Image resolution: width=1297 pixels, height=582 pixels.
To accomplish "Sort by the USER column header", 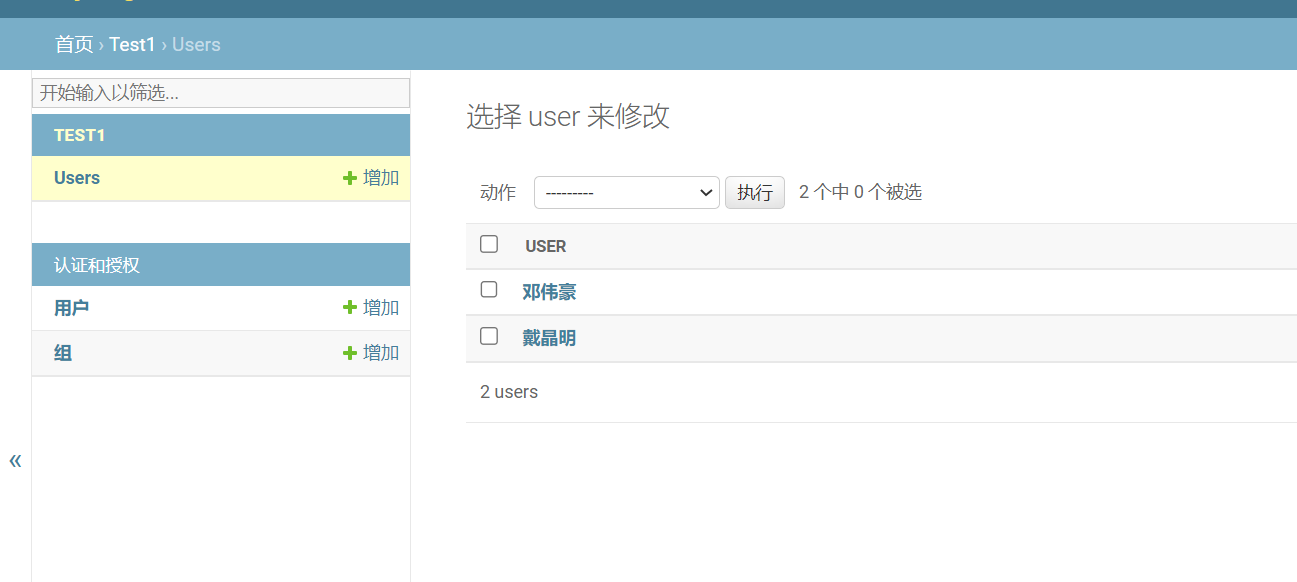I will tap(546, 246).
